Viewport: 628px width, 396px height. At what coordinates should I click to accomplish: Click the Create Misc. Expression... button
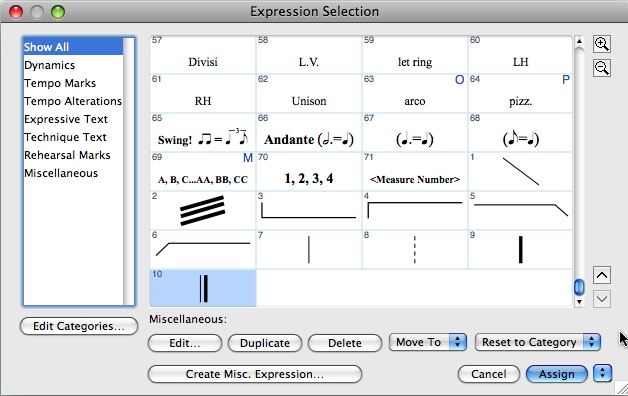pos(255,374)
